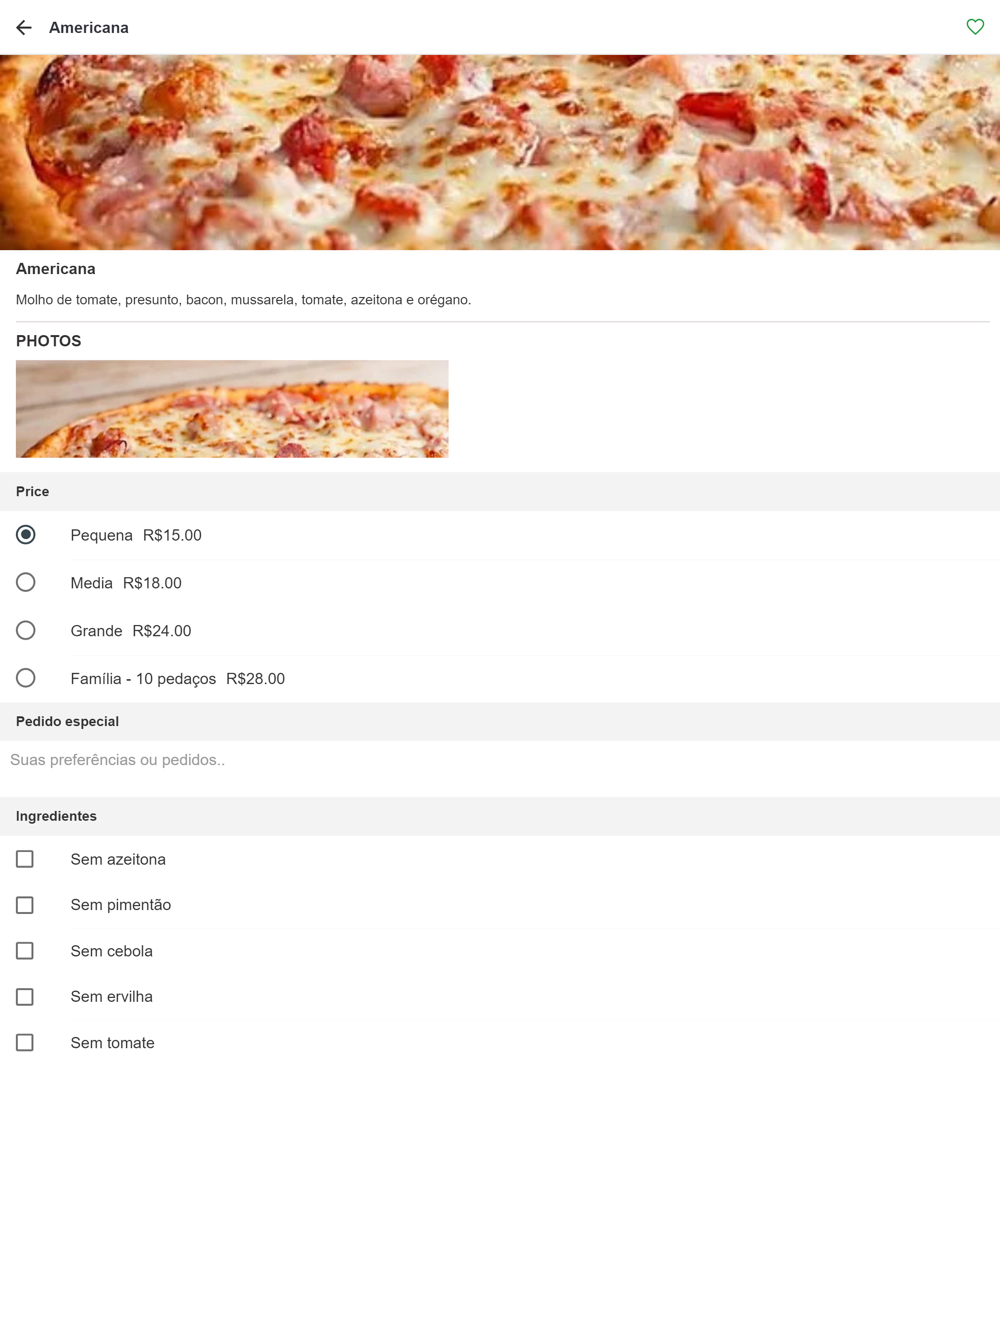Select the Pequena R$15.00 size option
The height and width of the screenshot is (1334, 1000).
tap(500, 535)
